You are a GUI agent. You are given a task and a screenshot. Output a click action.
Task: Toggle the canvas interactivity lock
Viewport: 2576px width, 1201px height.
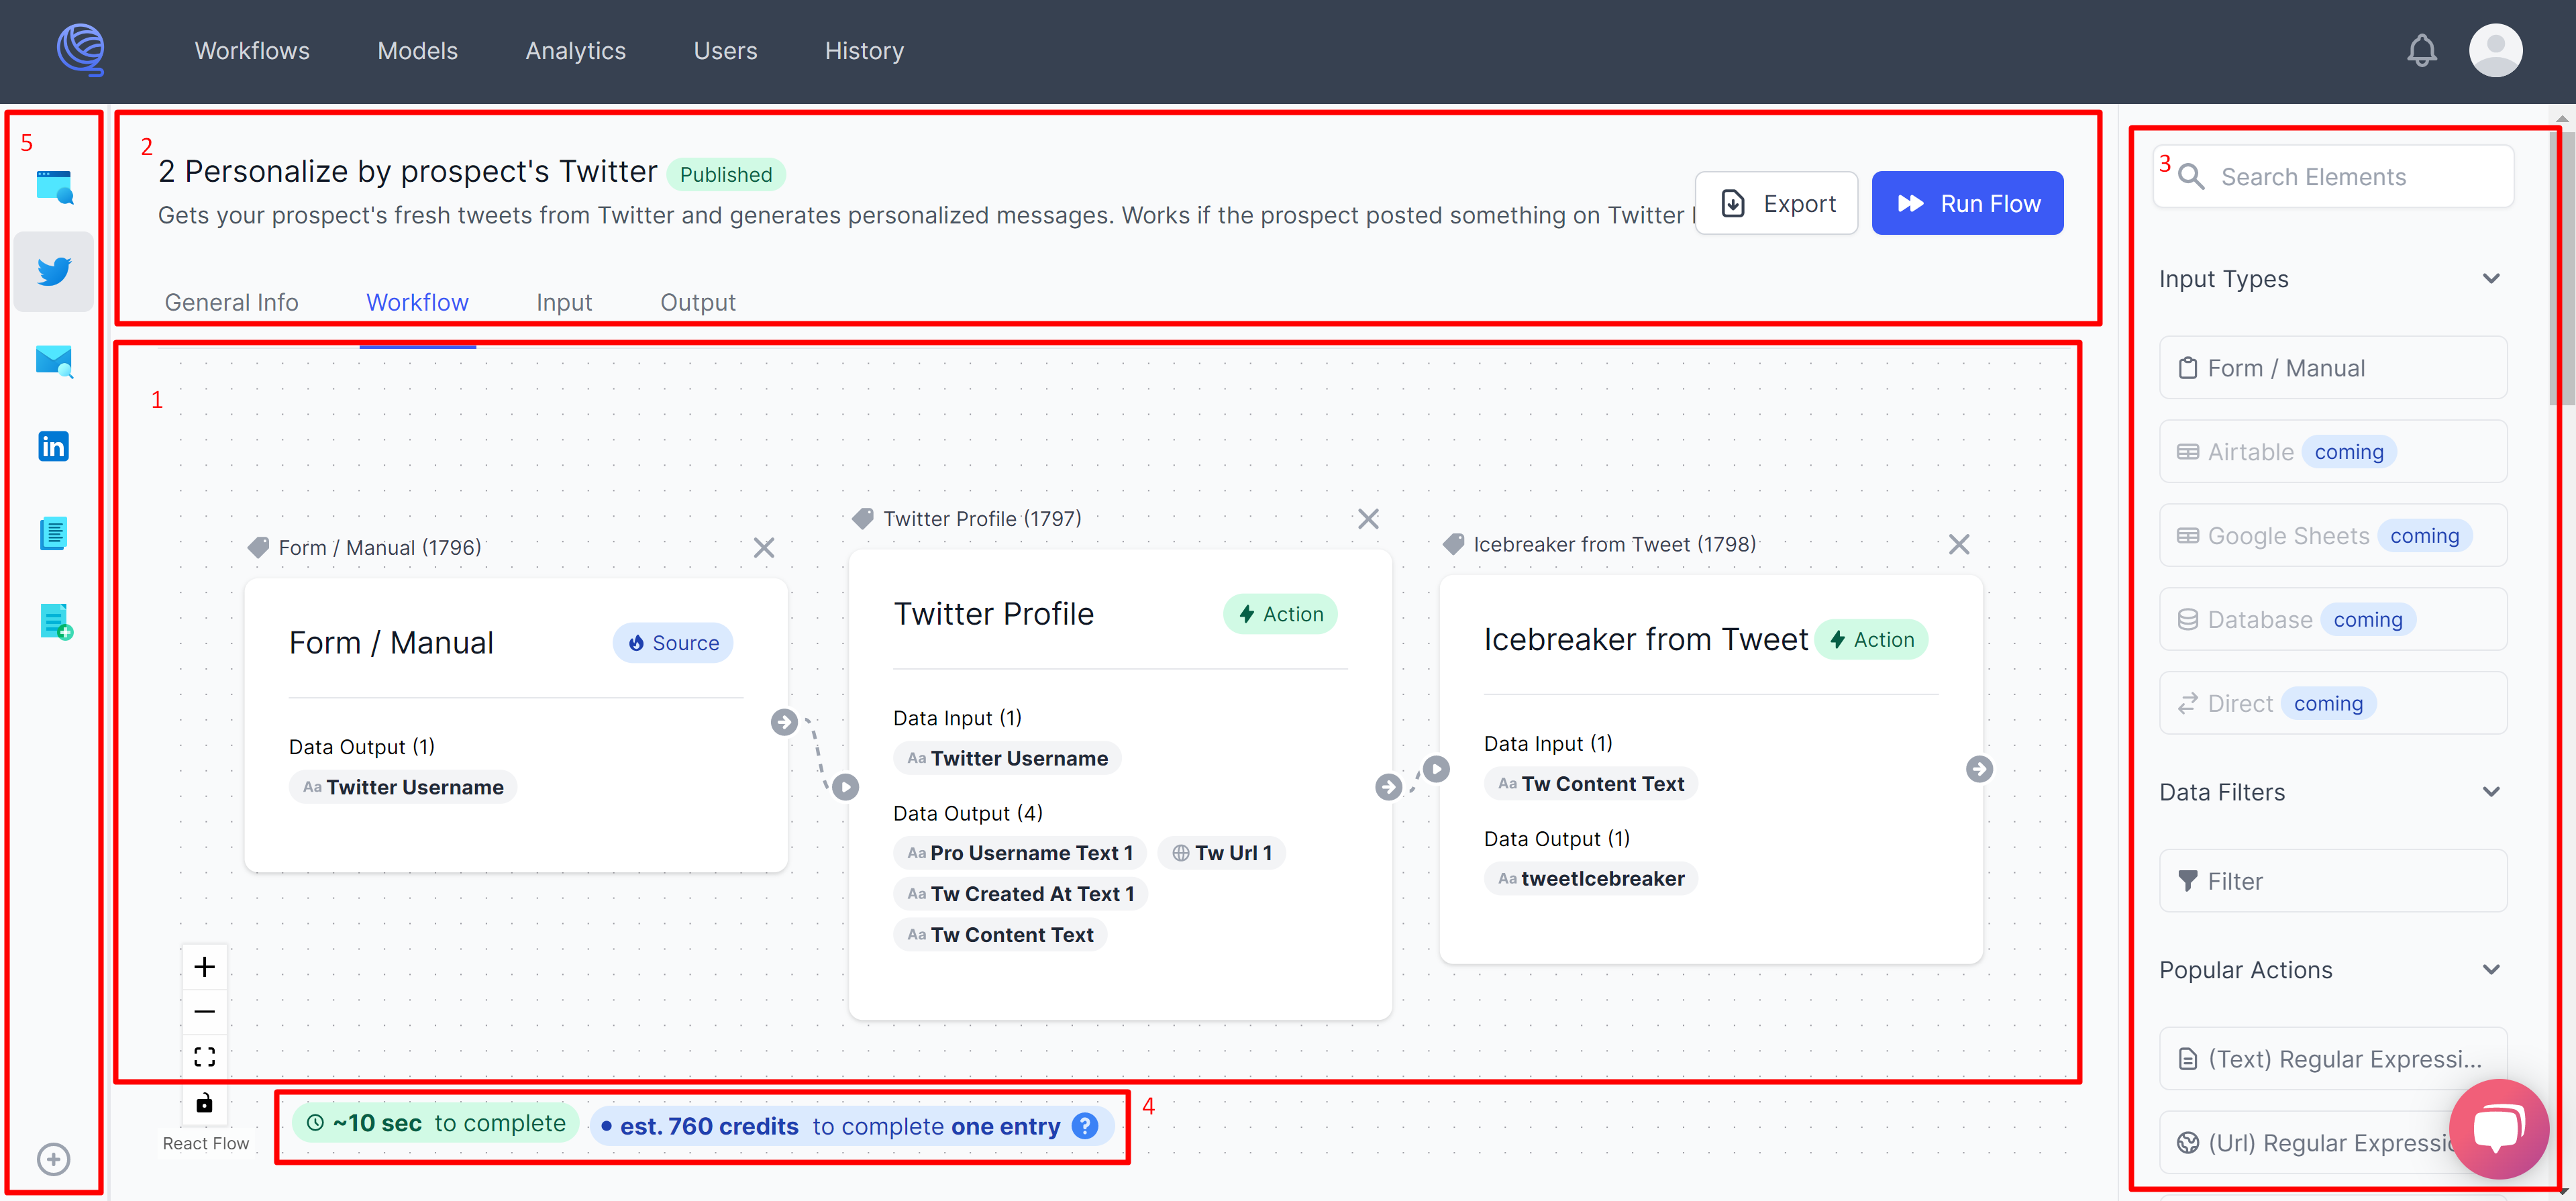pos(205,1103)
